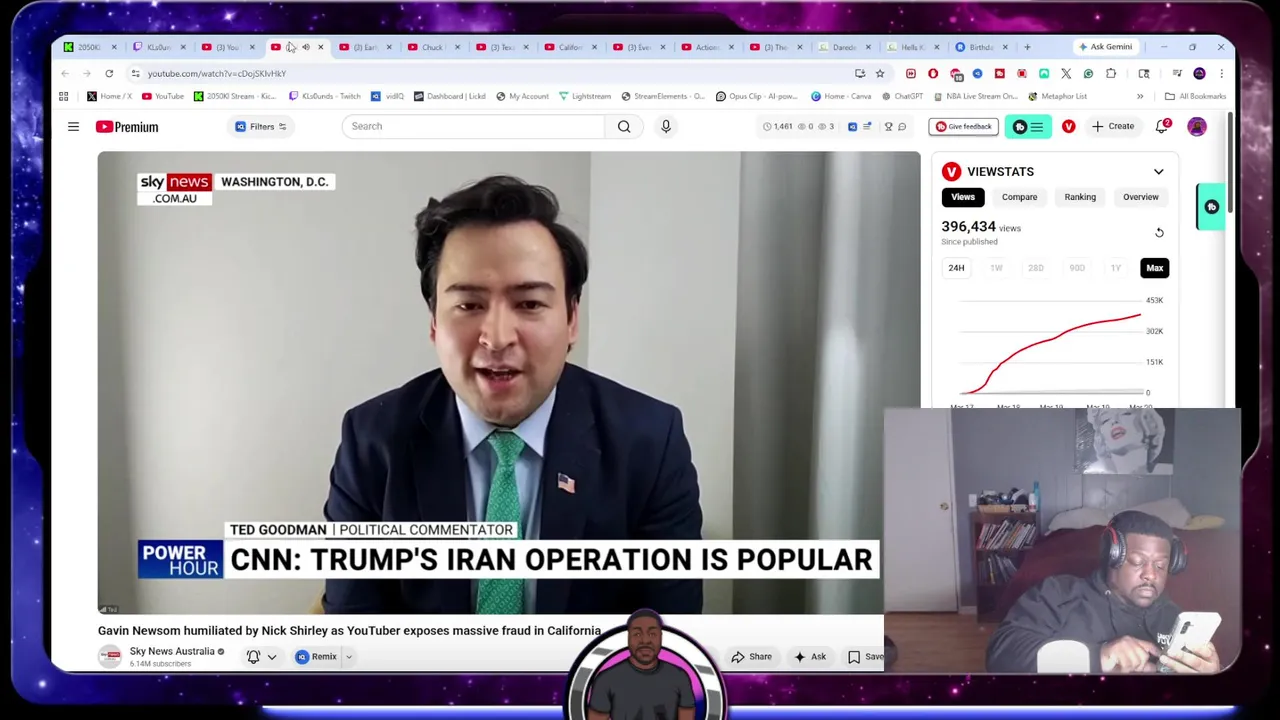Select the 90D time range
Screen dimensions: 1280x720
[1076, 268]
